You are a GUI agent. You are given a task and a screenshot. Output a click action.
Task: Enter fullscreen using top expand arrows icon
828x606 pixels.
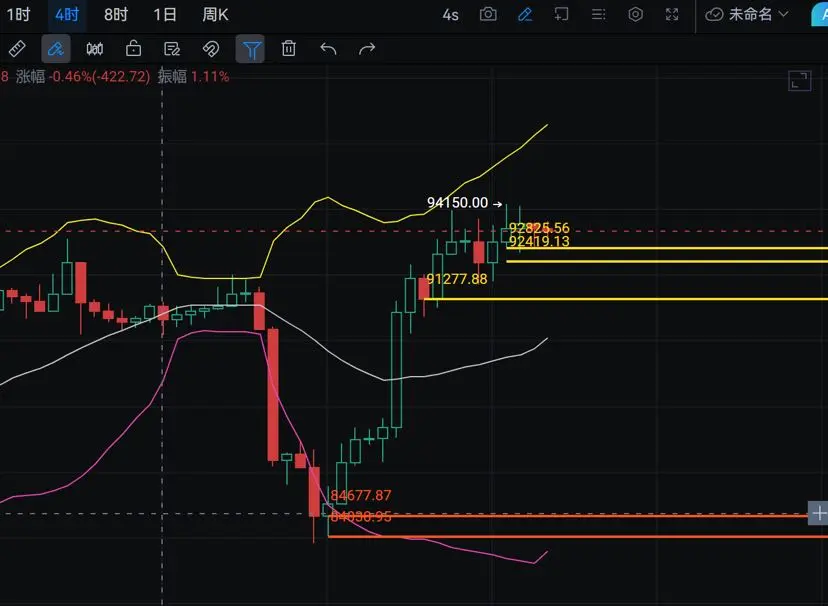point(672,14)
